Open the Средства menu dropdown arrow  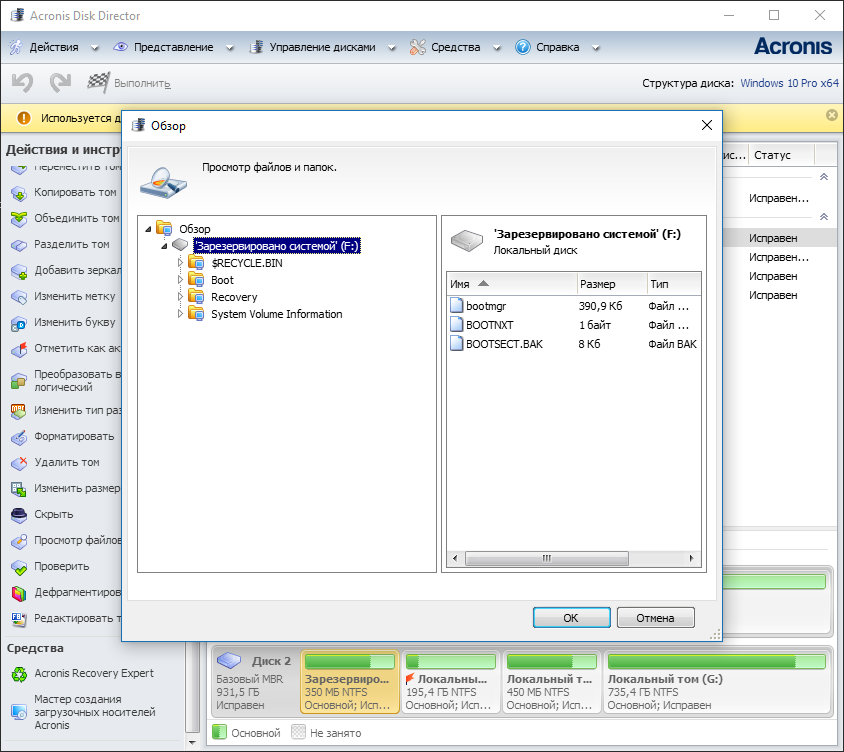[497, 48]
